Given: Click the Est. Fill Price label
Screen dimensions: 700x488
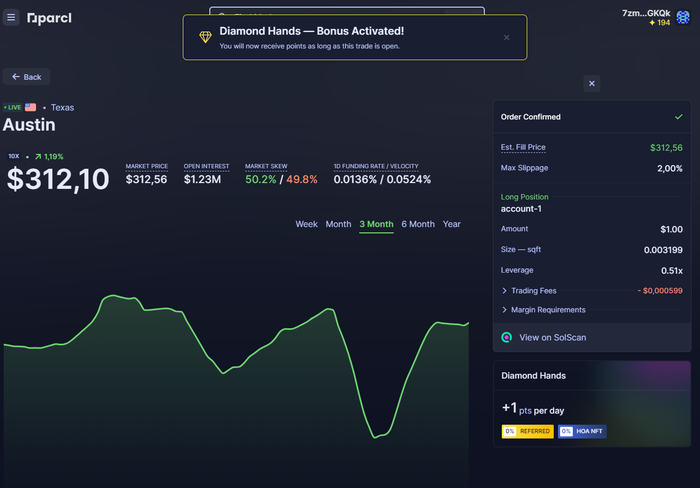Looking at the screenshot, I should (523, 147).
